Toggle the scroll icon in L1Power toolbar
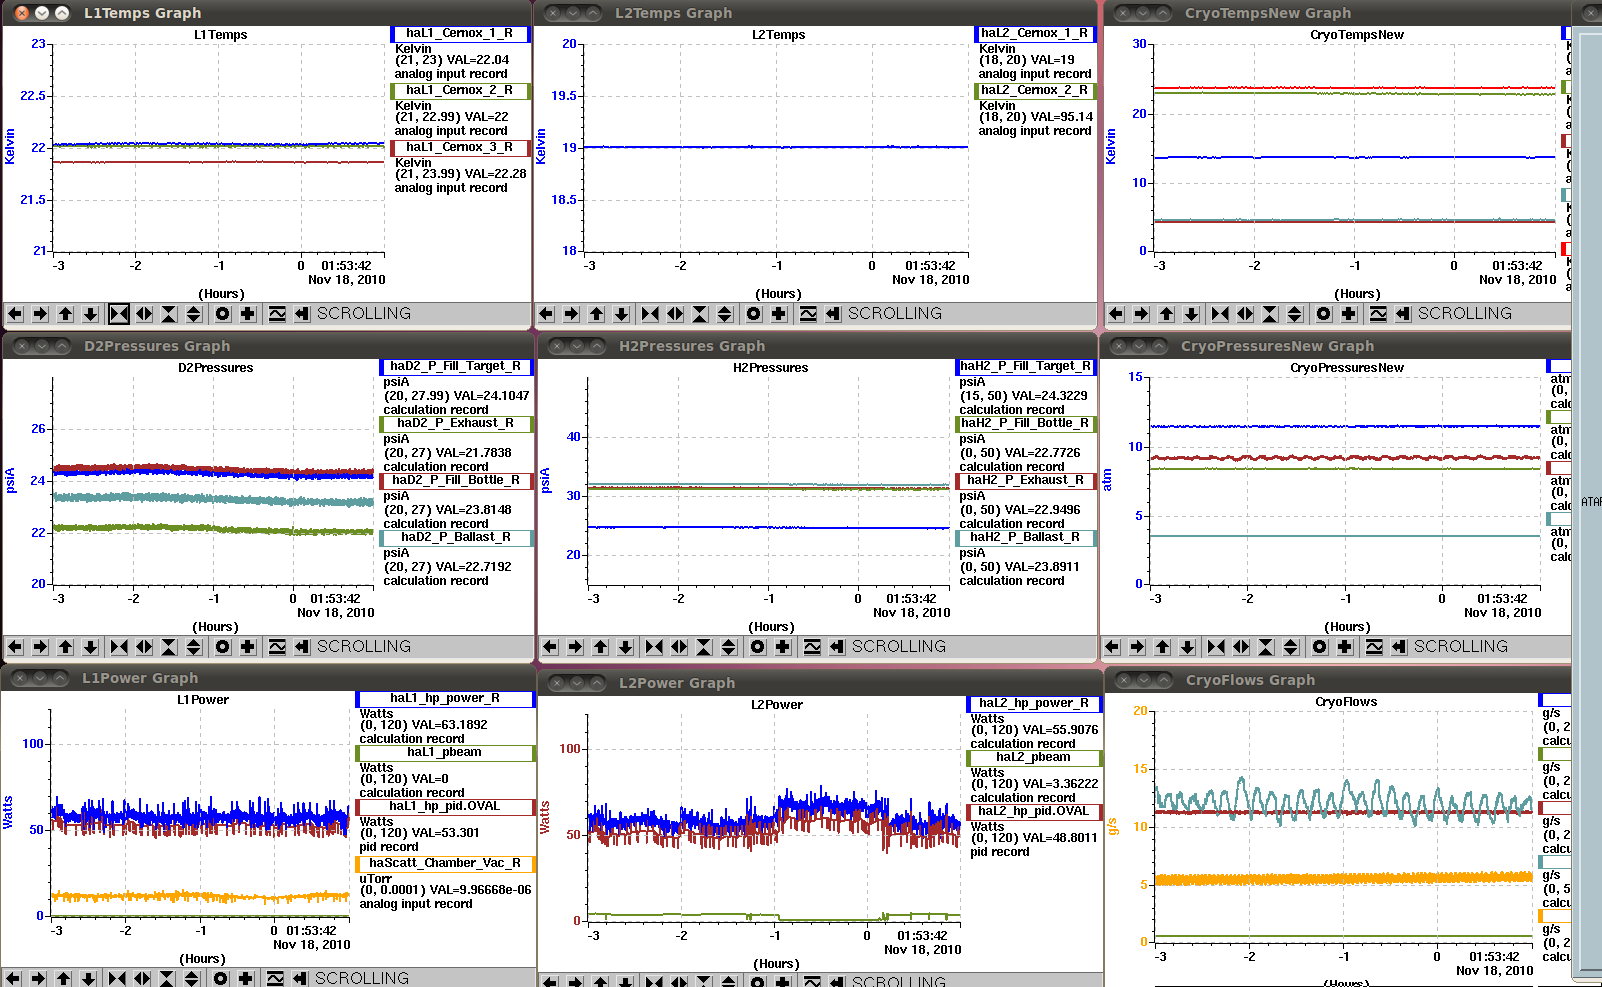 click(300, 978)
